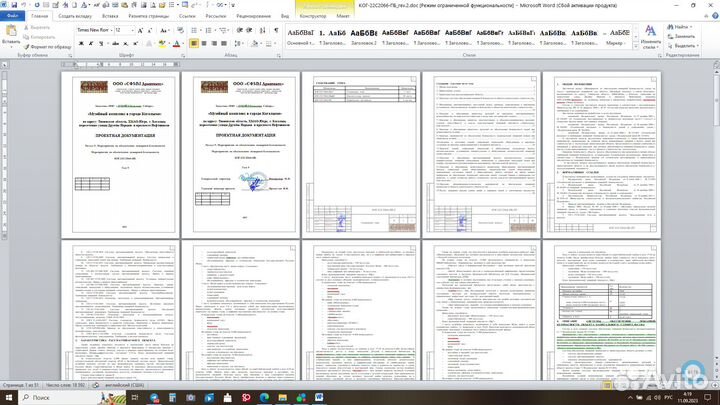Sort text with sort icon
This screenshot has width=720, height=405.
click(262, 30)
